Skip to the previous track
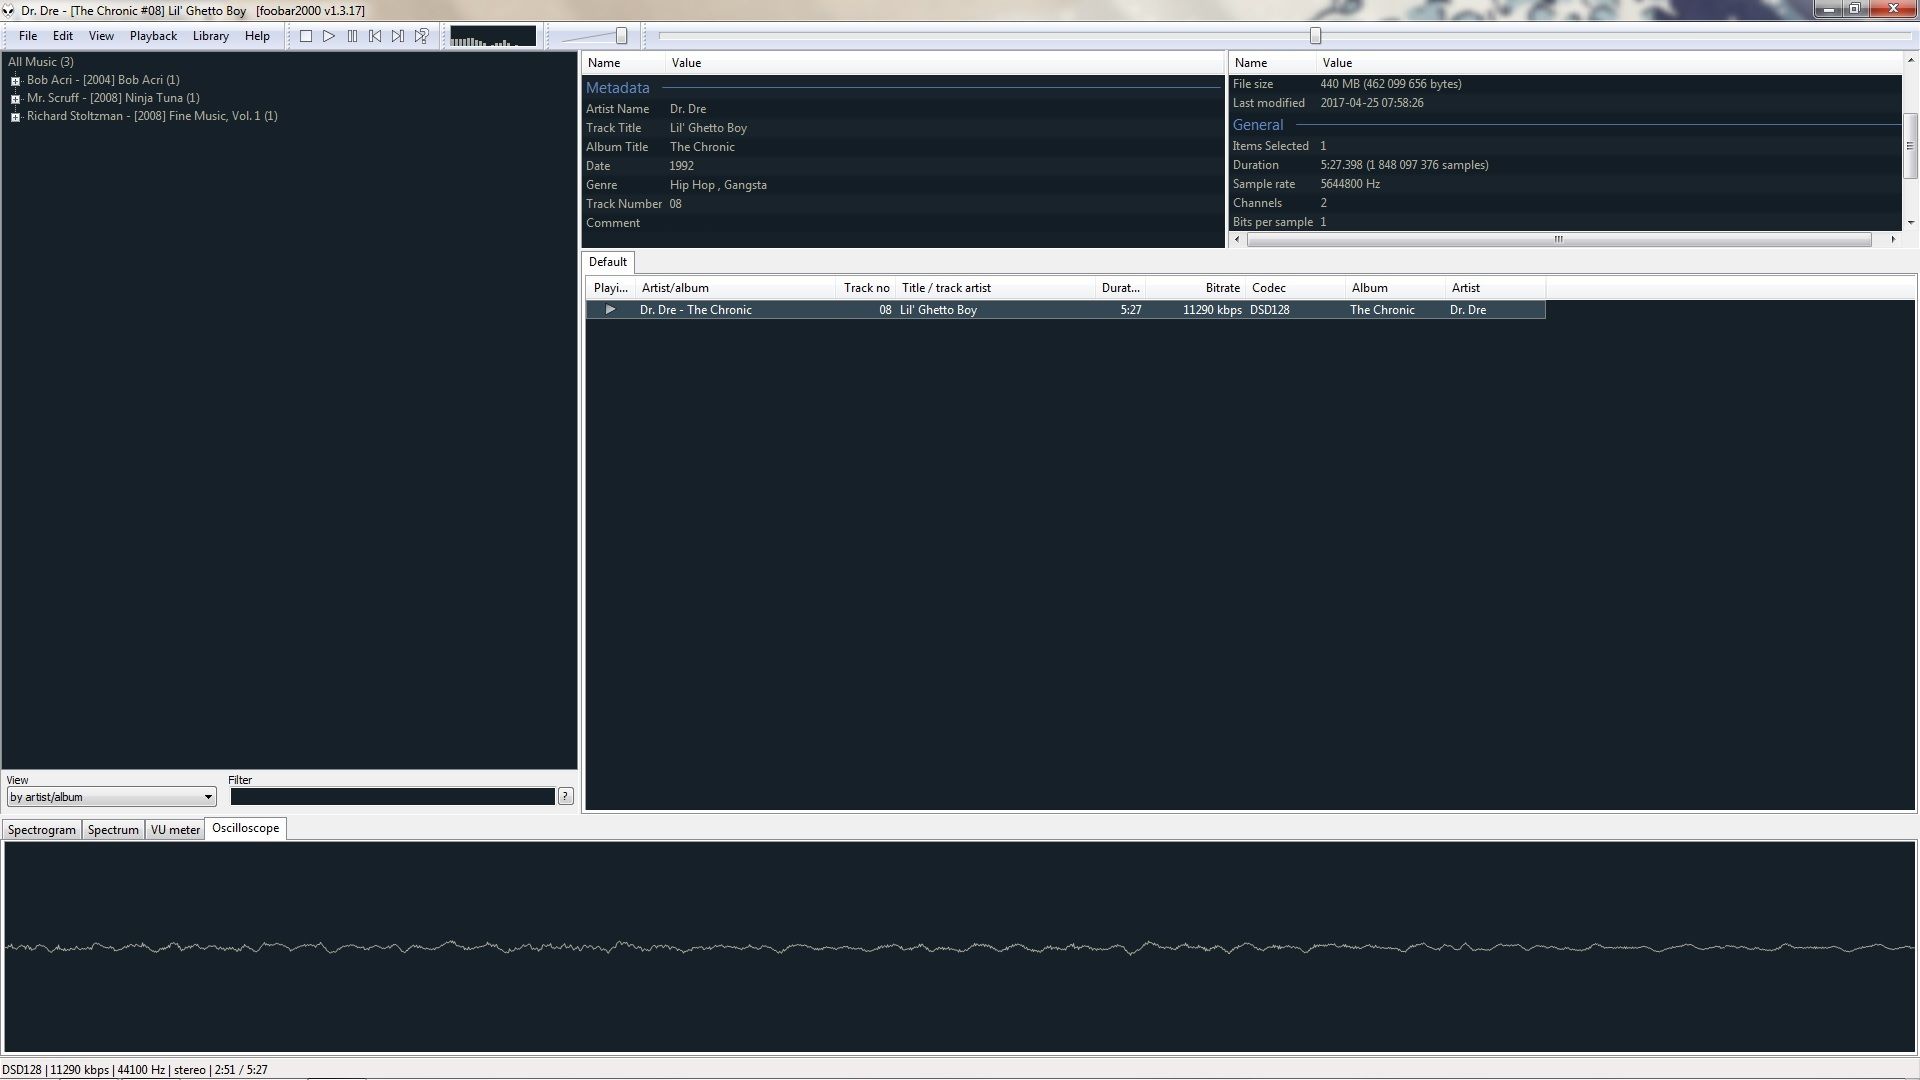Viewport: 1920px width, 1080px height. tap(375, 36)
